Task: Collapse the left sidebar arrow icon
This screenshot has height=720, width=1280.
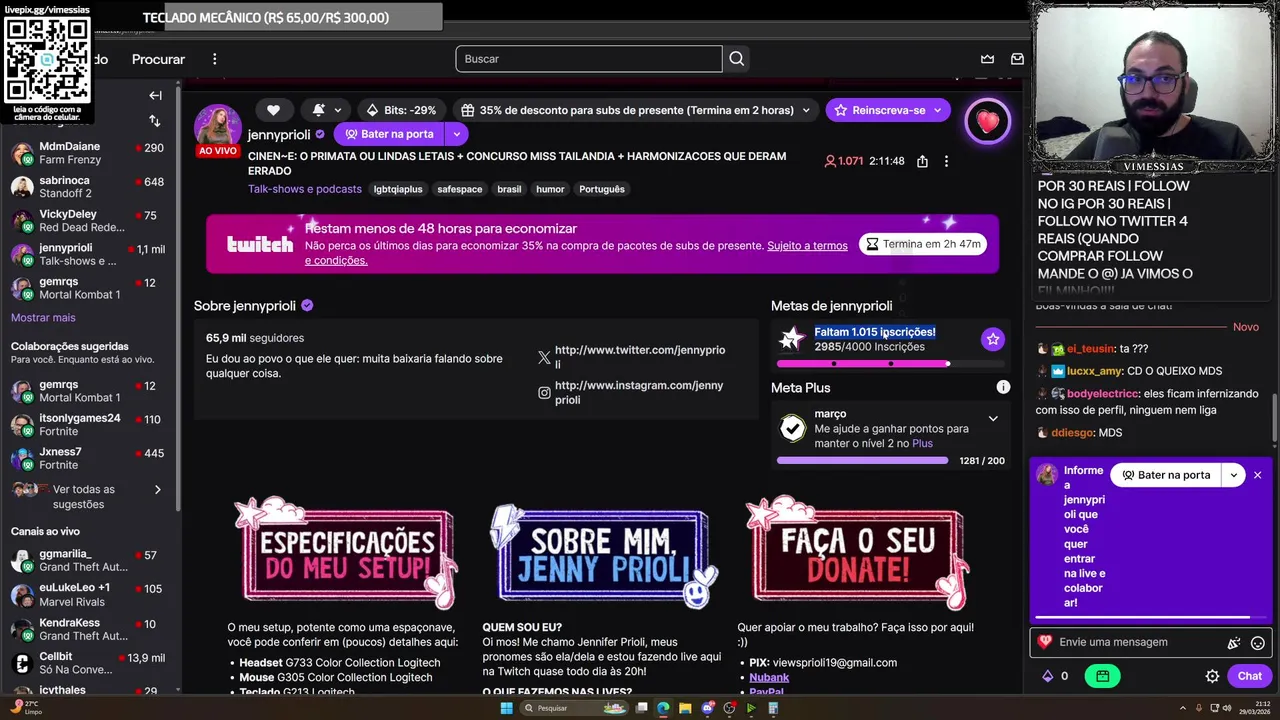Action: [x=155, y=95]
